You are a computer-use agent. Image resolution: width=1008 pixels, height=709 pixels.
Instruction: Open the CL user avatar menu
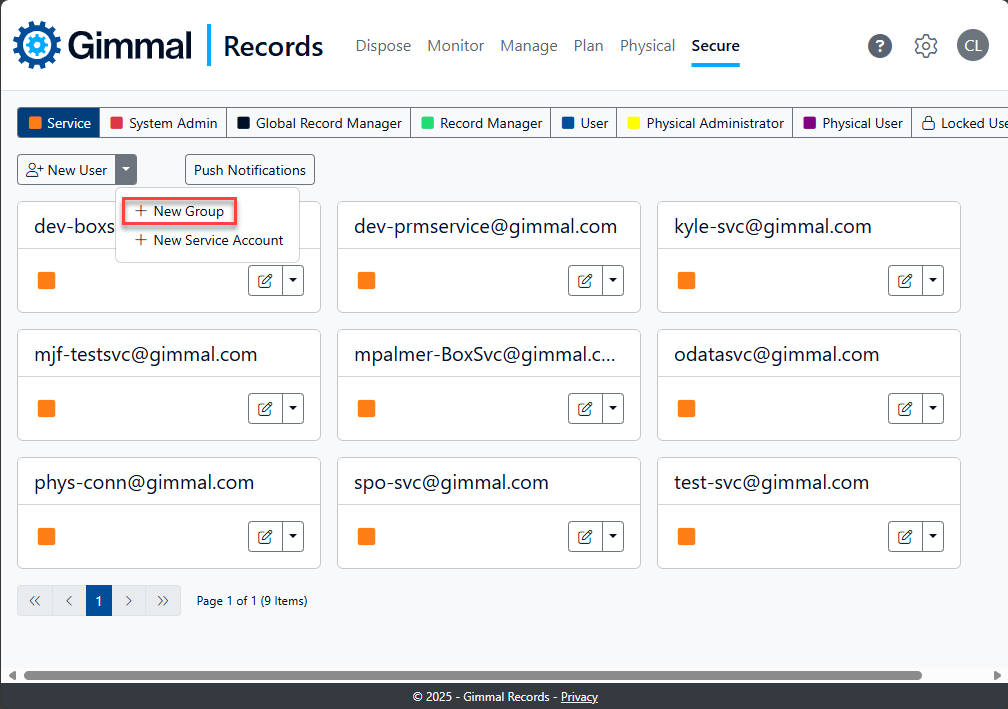[x=972, y=46]
